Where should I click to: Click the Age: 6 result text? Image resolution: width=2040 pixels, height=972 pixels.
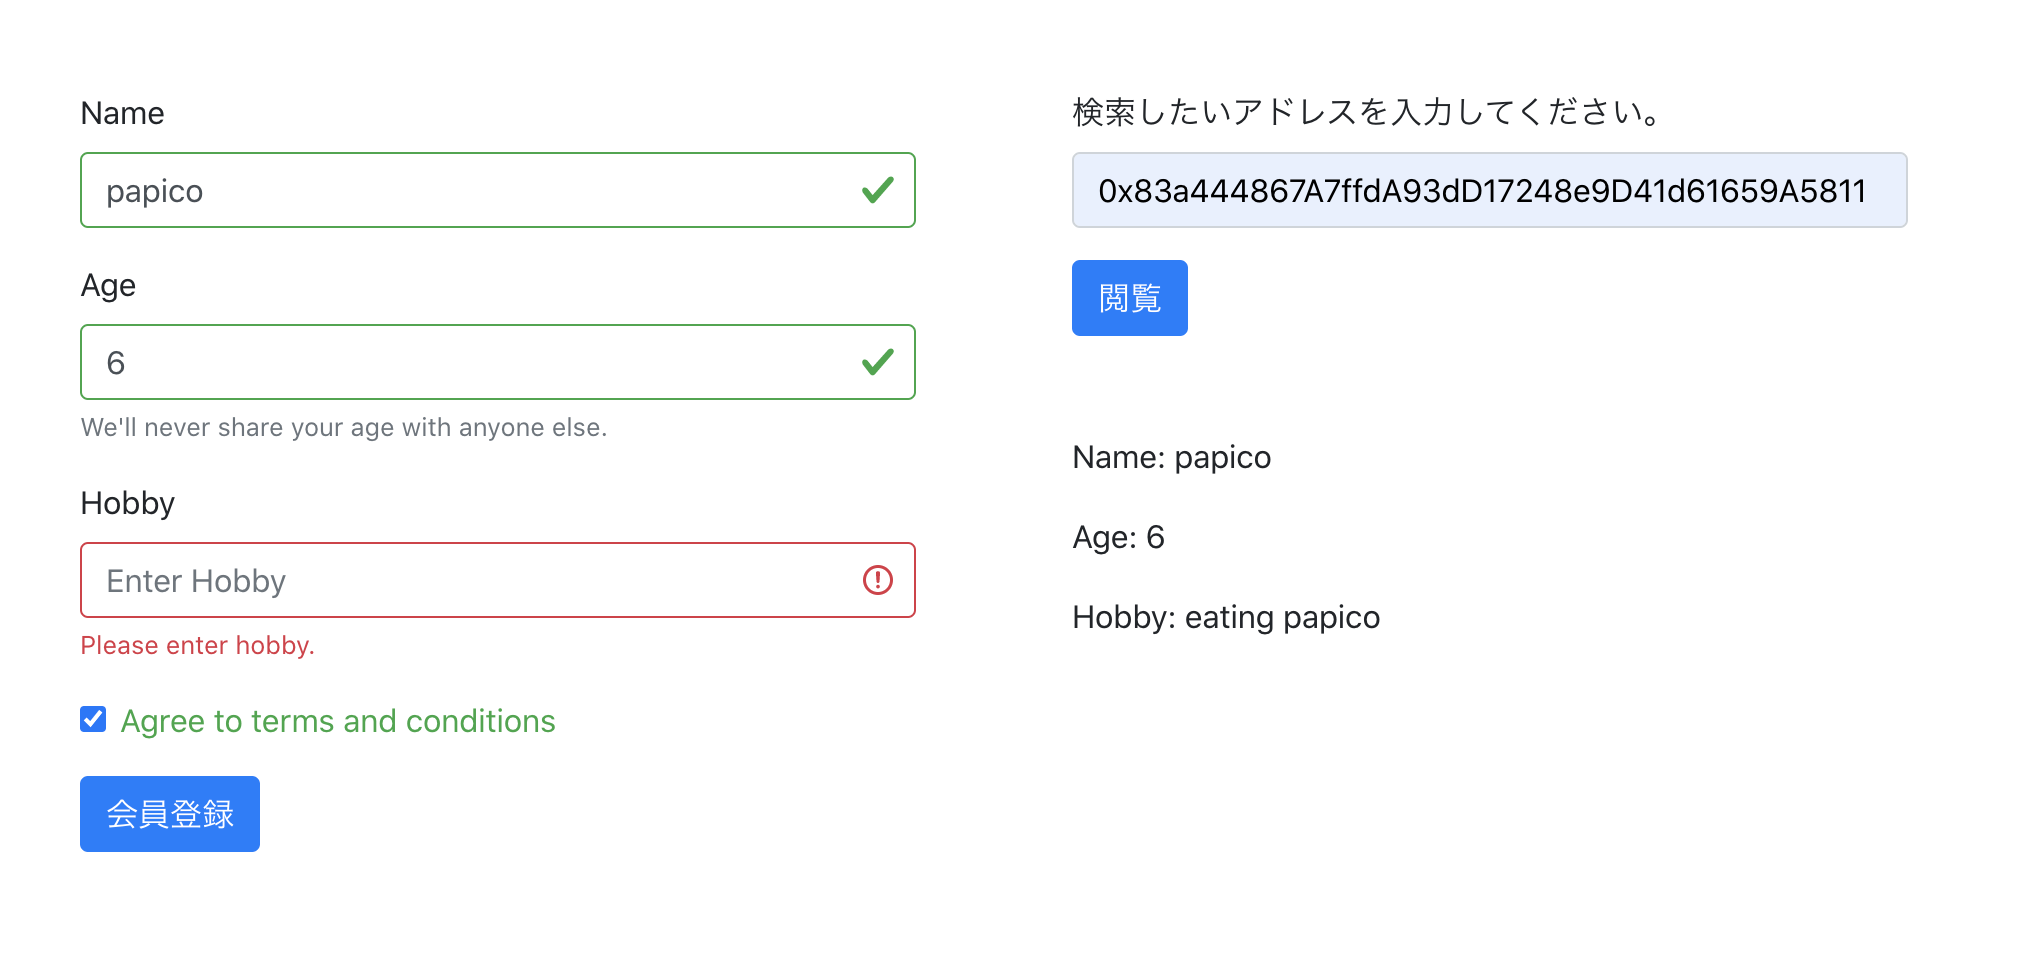point(1118,537)
